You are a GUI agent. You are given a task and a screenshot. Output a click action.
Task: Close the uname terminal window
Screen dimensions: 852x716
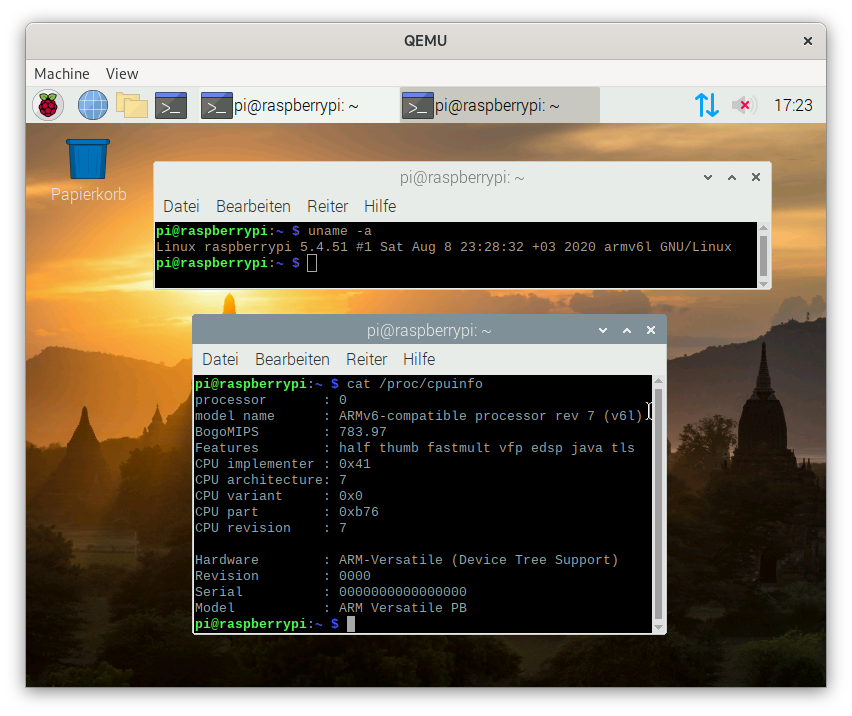click(756, 178)
